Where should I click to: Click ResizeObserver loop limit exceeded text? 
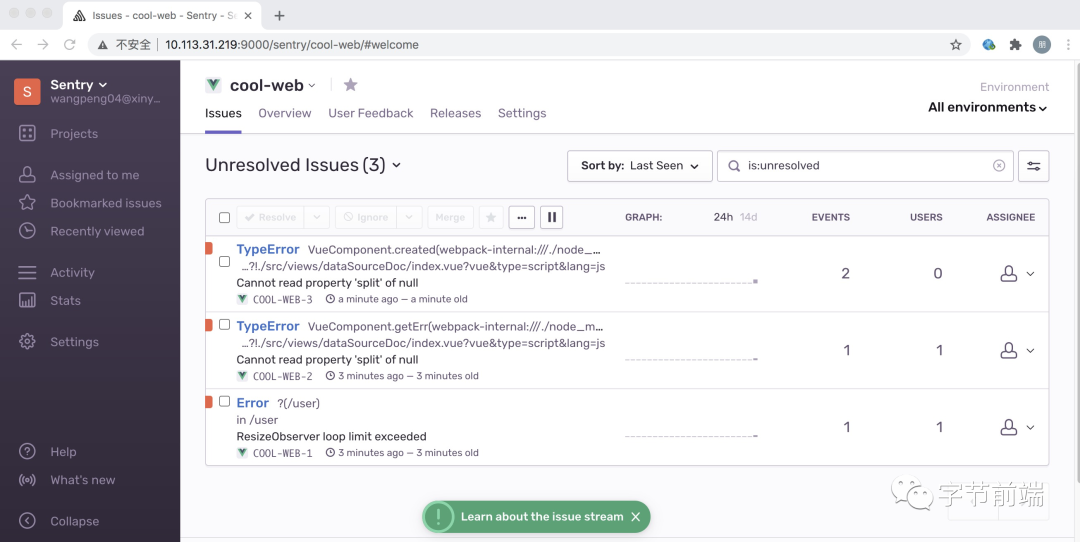click(331, 436)
